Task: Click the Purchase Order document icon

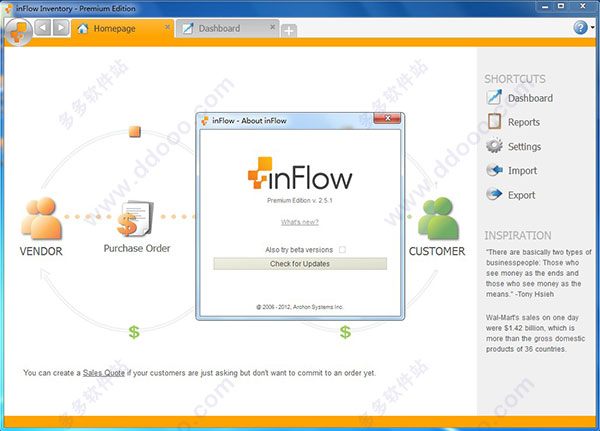Action: 135,219
